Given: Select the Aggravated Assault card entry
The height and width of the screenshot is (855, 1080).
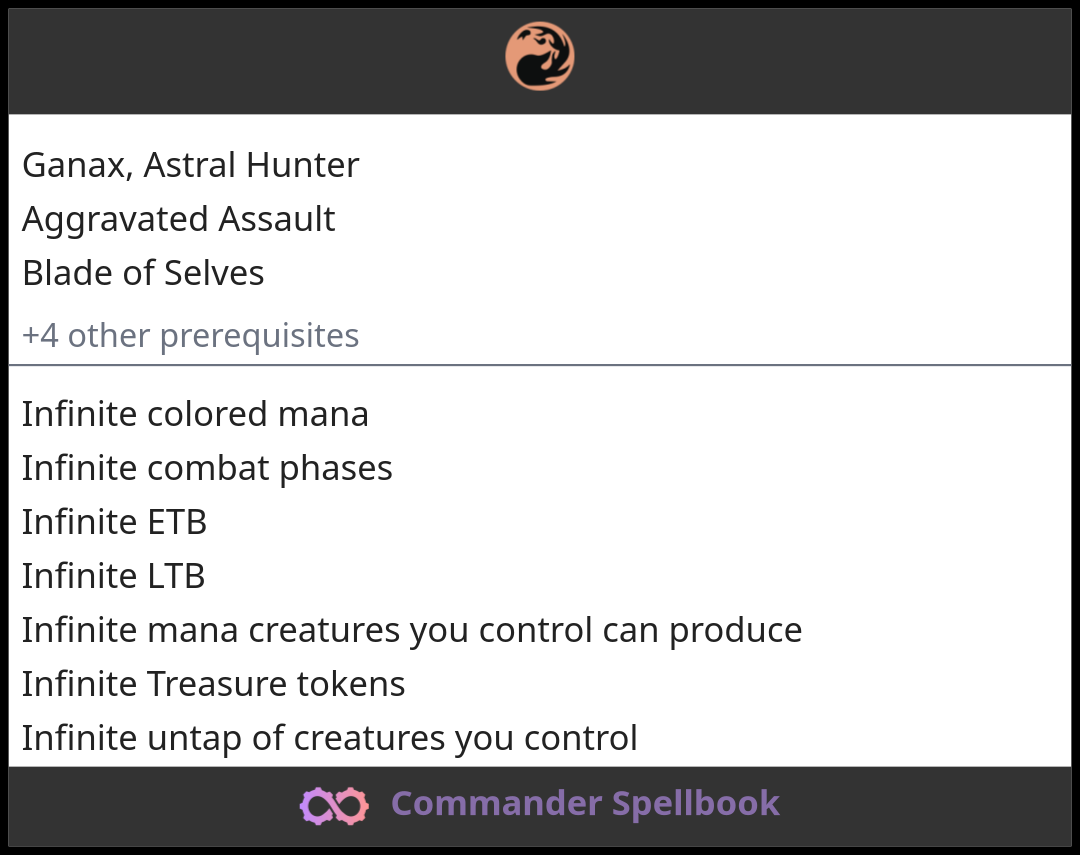Looking at the screenshot, I should [178, 219].
